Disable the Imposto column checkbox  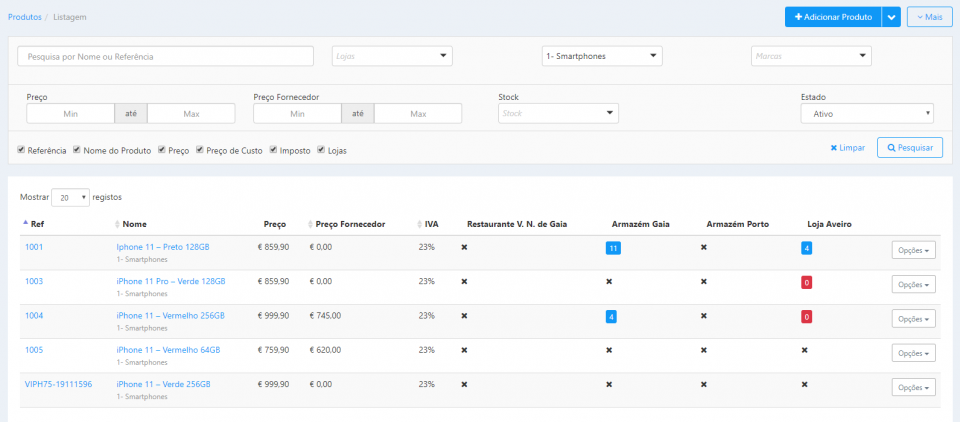coord(274,150)
